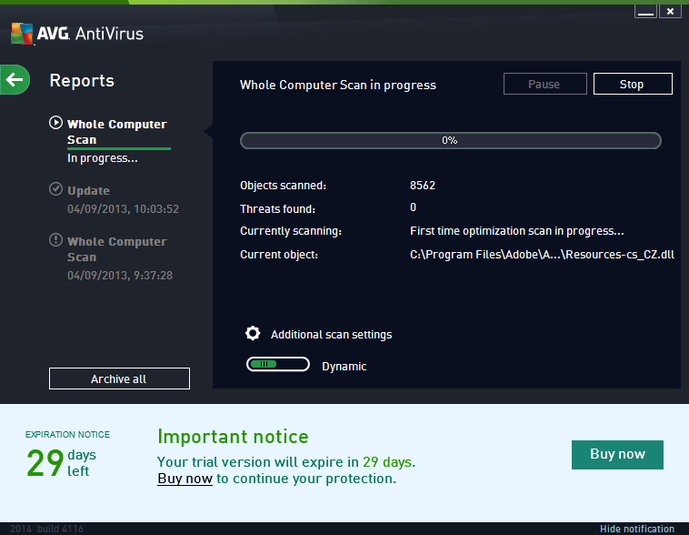The height and width of the screenshot is (535, 689).
Task: Click the 'First time optimization scan in progress...' text
Action: click(517, 231)
